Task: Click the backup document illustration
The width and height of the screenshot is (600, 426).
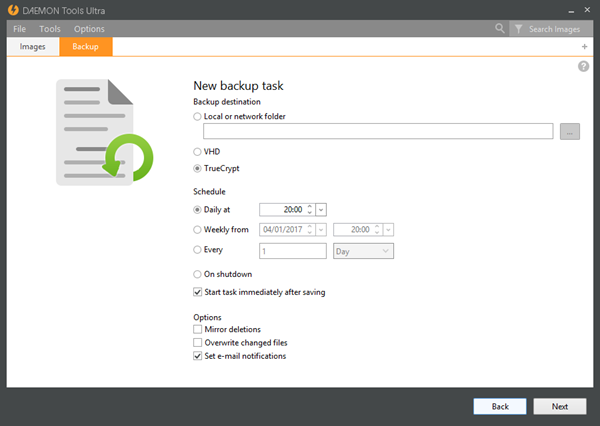Action: coord(104,132)
